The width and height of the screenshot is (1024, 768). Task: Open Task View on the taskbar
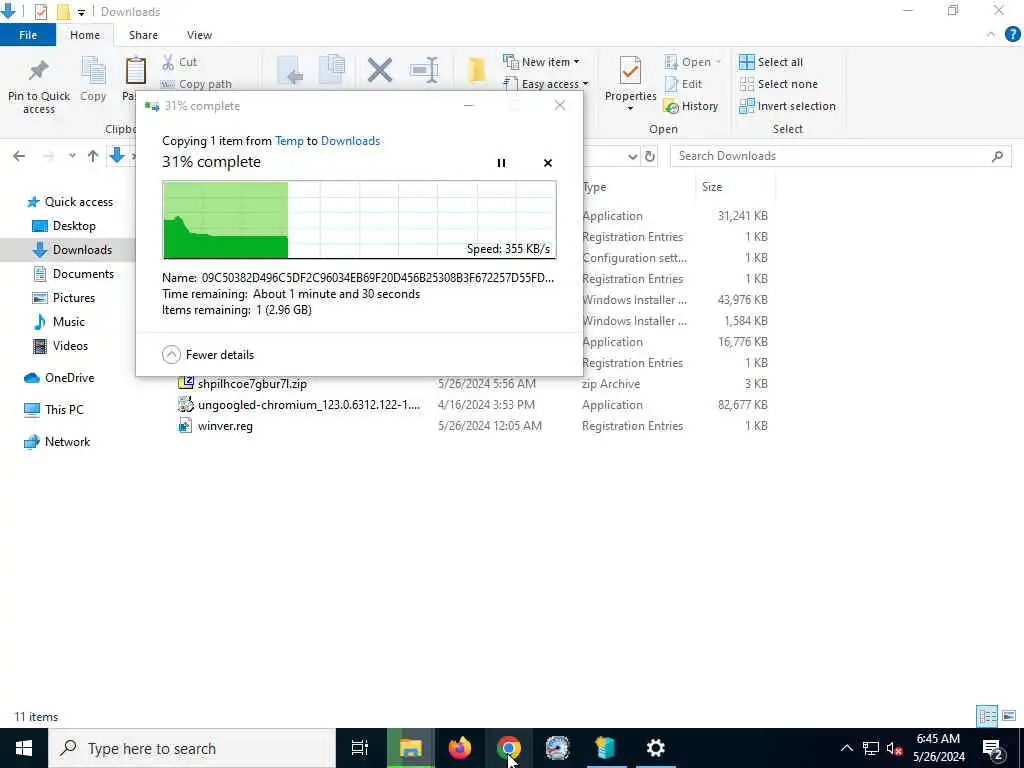tap(360, 748)
